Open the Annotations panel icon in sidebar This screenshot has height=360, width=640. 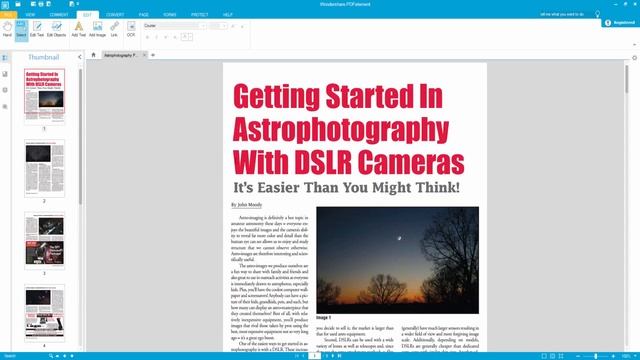[x=5, y=90]
